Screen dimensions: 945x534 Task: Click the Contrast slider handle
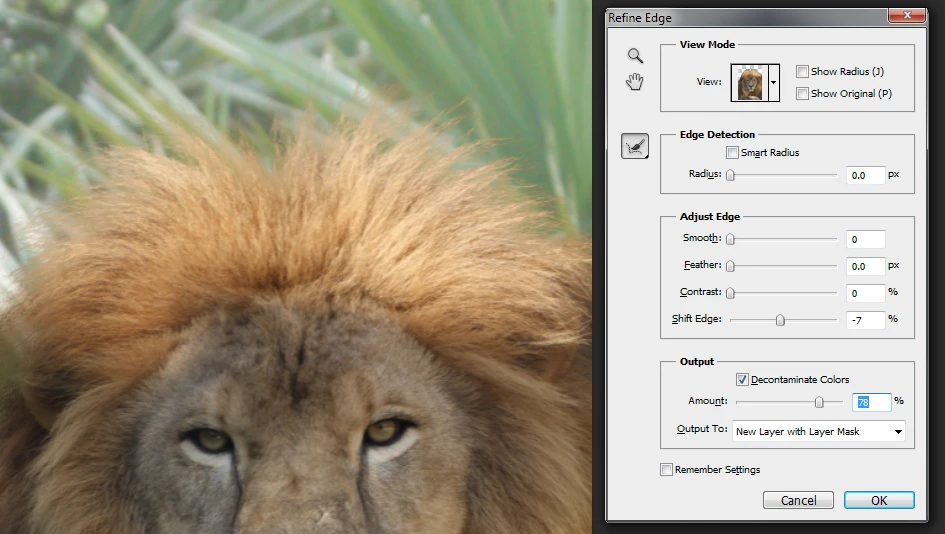(730, 293)
